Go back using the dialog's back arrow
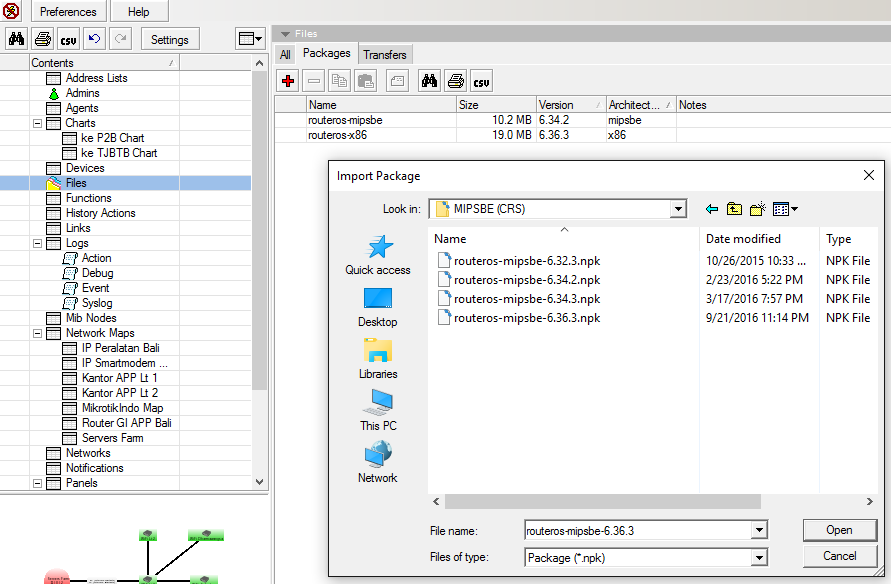The width and height of the screenshot is (891, 584). [x=711, y=209]
